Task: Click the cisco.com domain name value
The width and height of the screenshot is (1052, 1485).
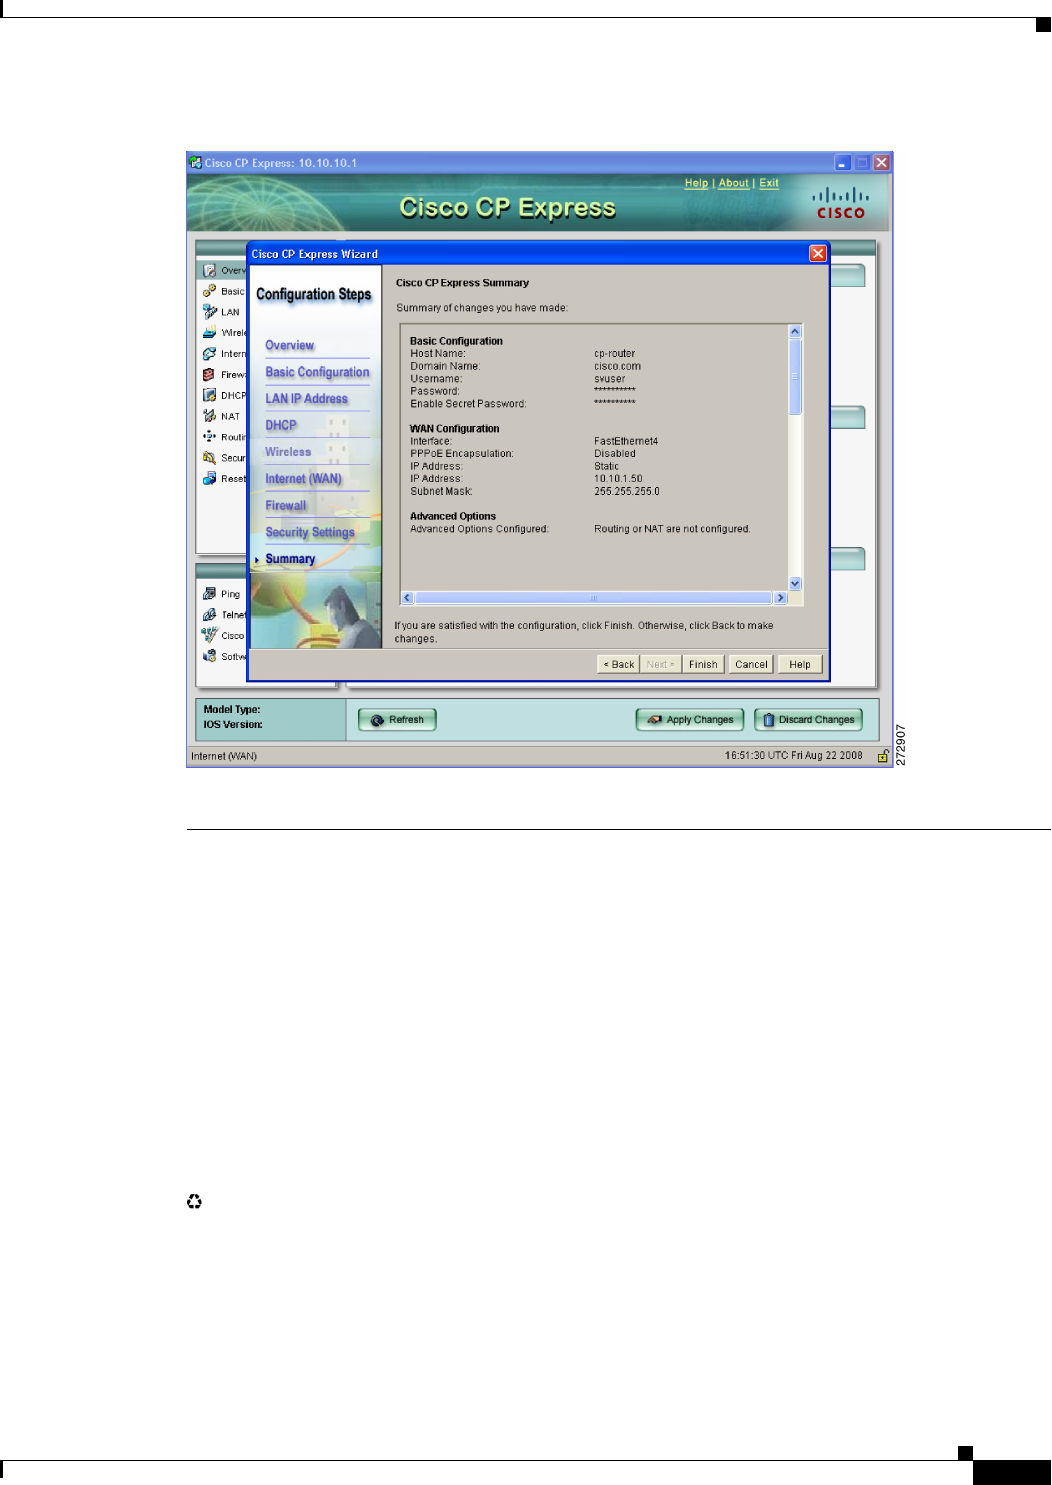Action: (618, 366)
